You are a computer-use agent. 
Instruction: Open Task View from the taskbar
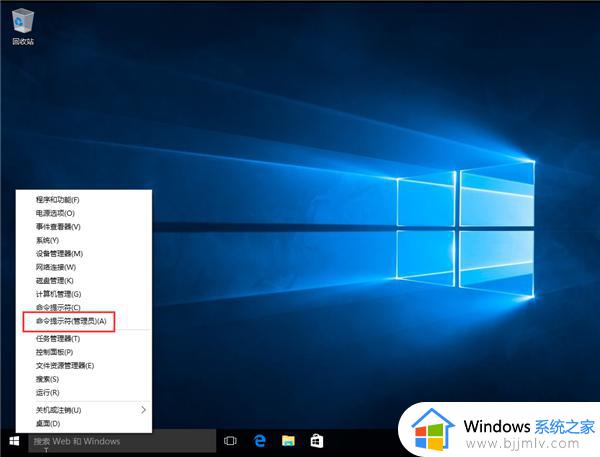230,441
